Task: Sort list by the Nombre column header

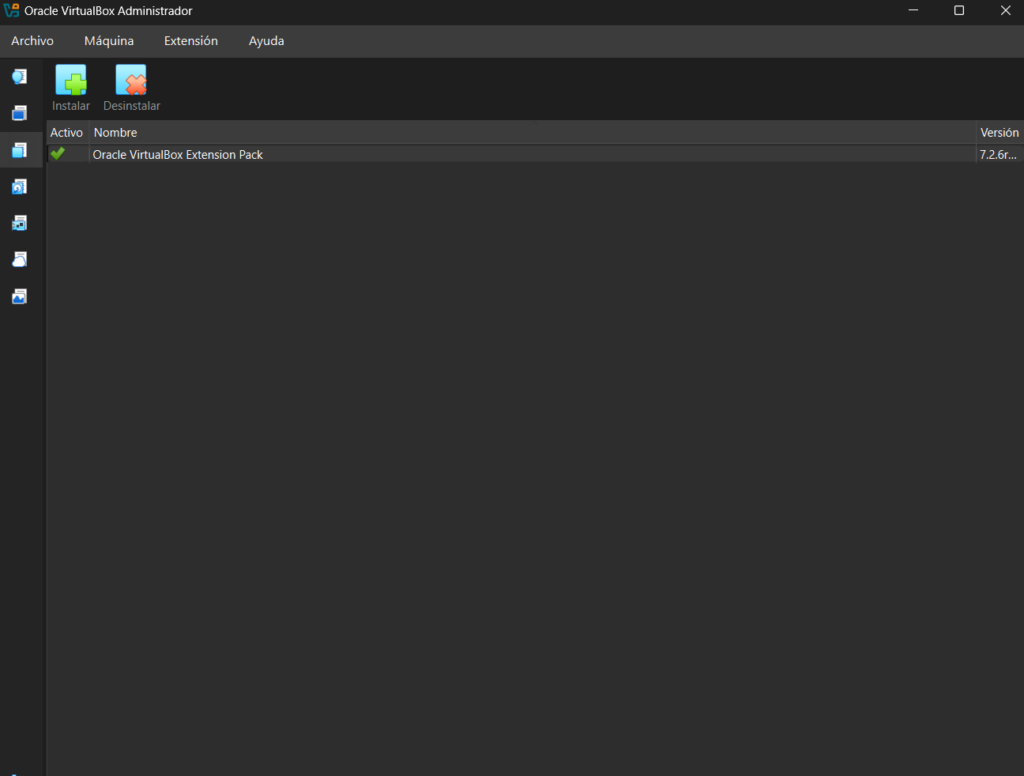Action: coord(115,133)
